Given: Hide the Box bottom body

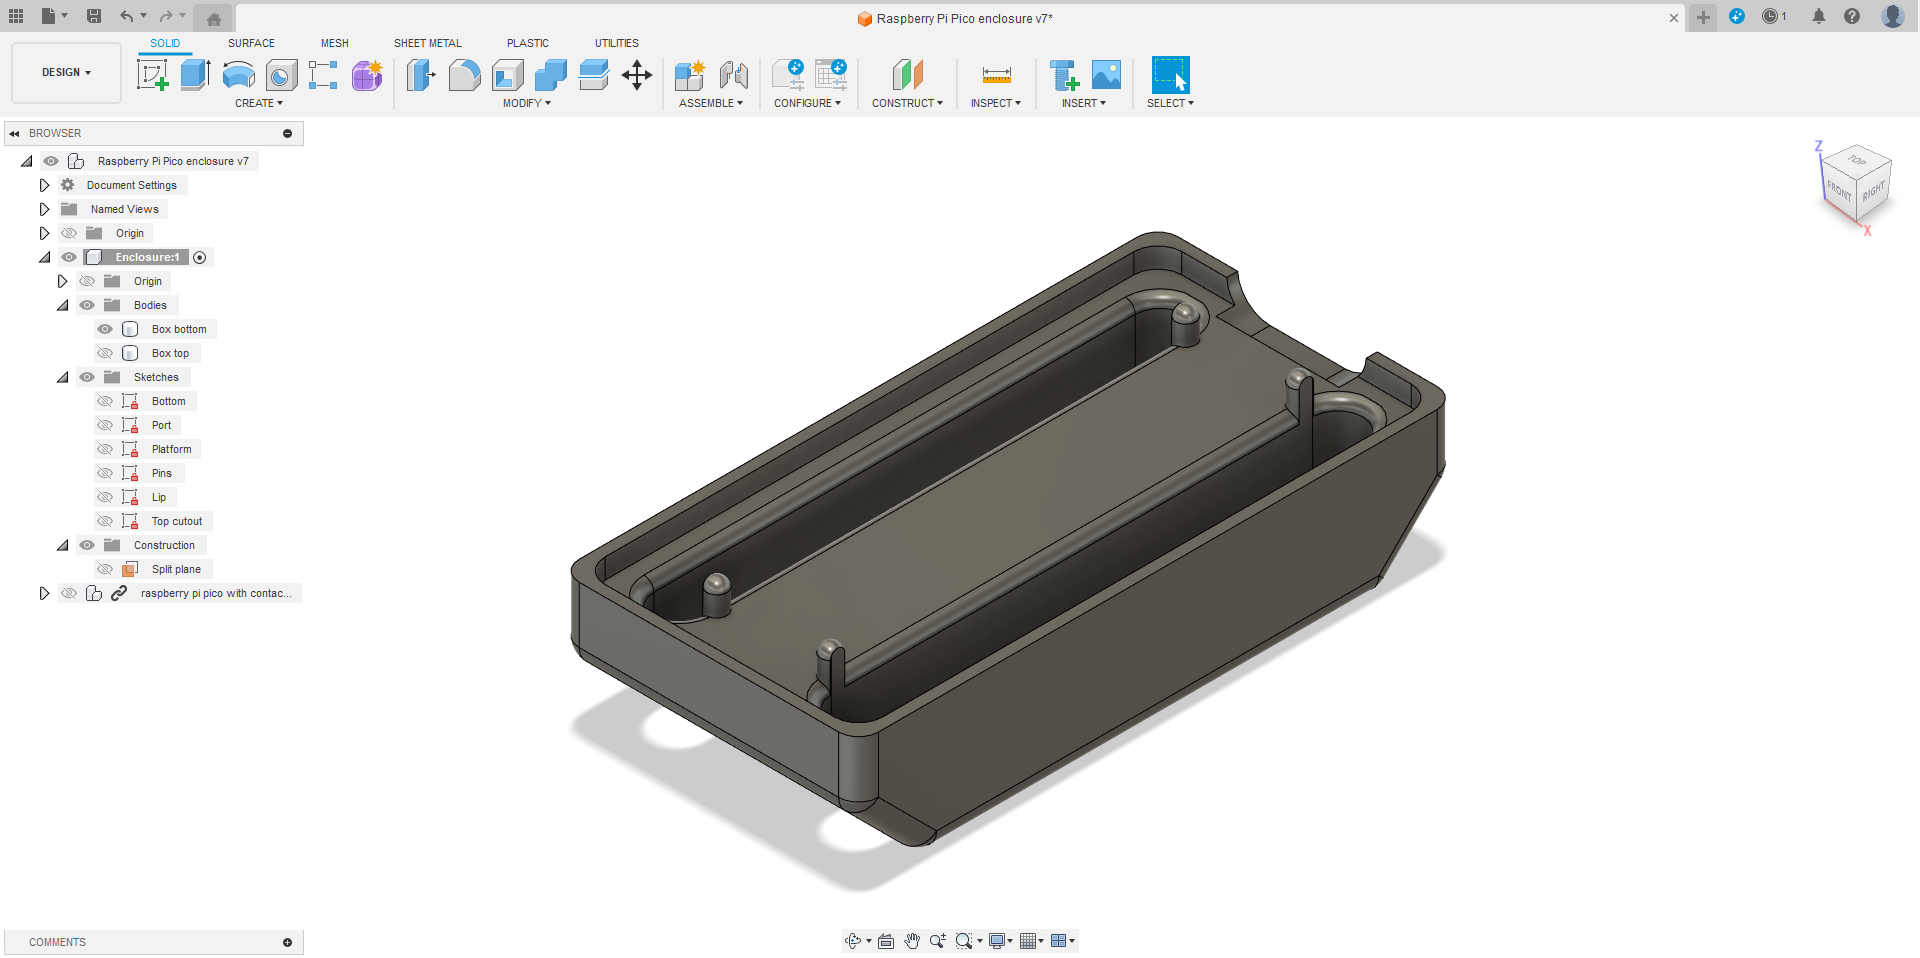Looking at the screenshot, I should (105, 329).
